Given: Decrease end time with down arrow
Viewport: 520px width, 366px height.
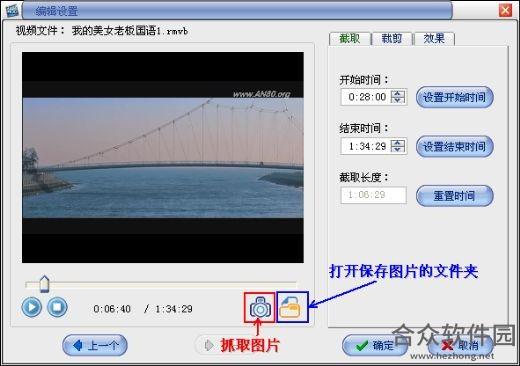Looking at the screenshot, I should 398,149.
